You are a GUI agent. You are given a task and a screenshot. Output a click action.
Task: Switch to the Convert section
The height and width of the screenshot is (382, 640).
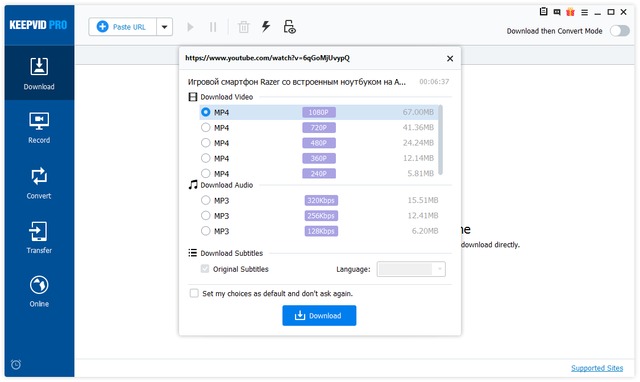(39, 183)
